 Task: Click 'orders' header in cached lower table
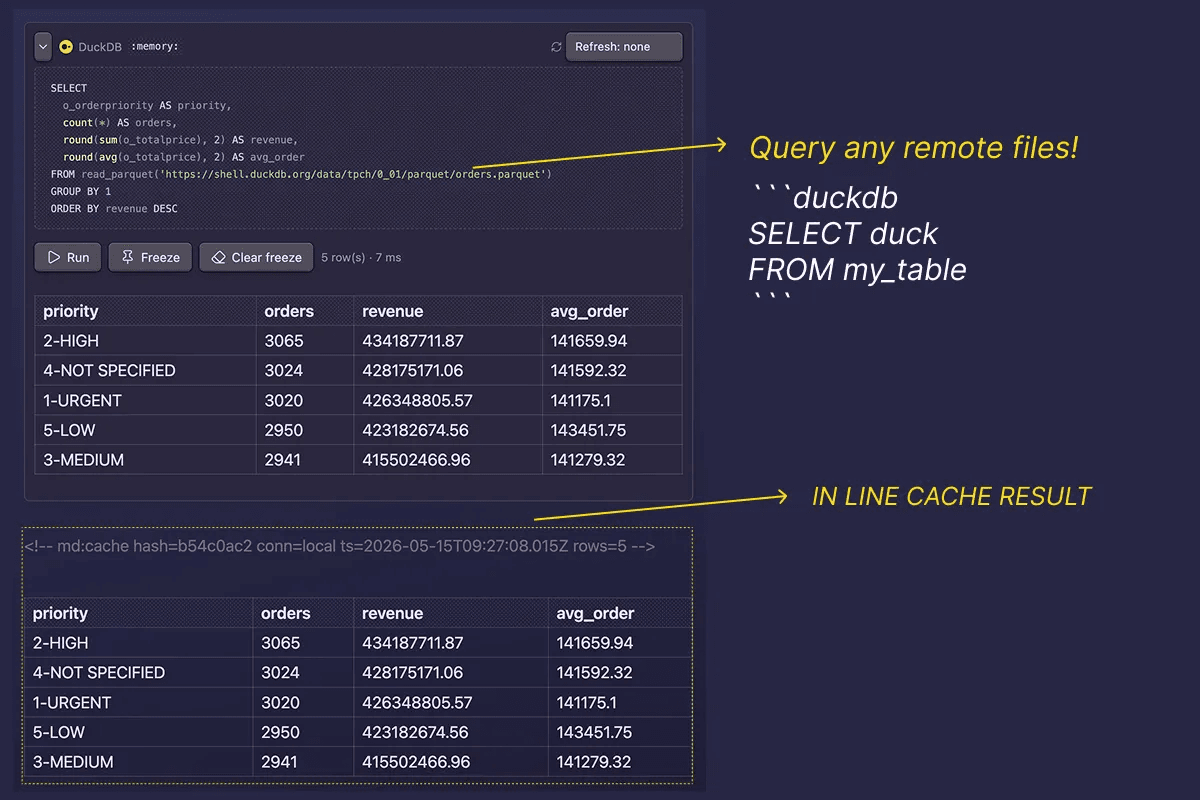point(286,613)
